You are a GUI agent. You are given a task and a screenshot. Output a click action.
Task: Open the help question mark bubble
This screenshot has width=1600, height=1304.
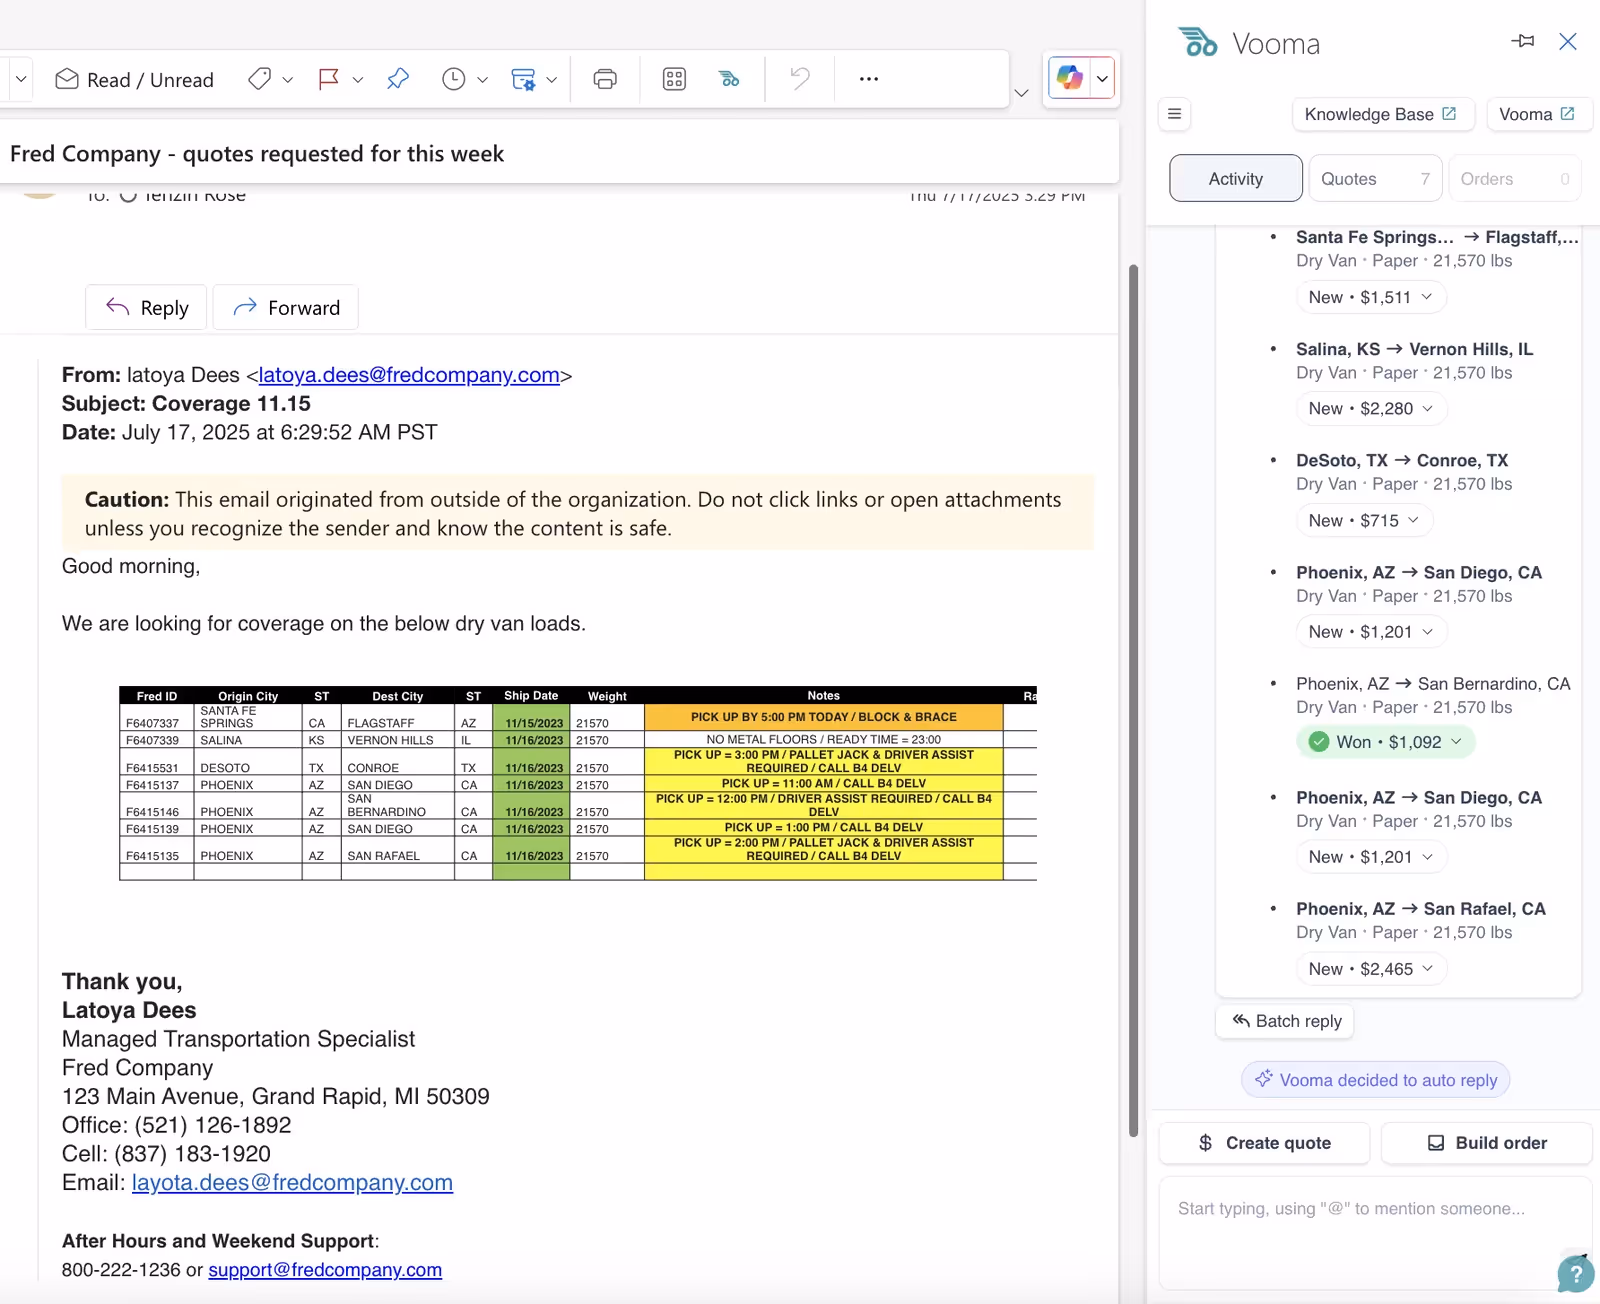1575,1273
